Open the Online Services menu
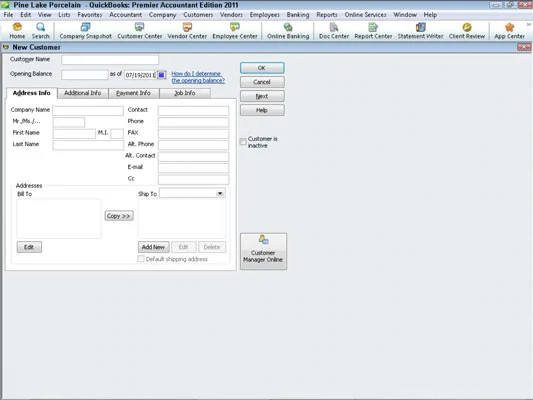Viewport: 533px width, 400px height. point(365,15)
